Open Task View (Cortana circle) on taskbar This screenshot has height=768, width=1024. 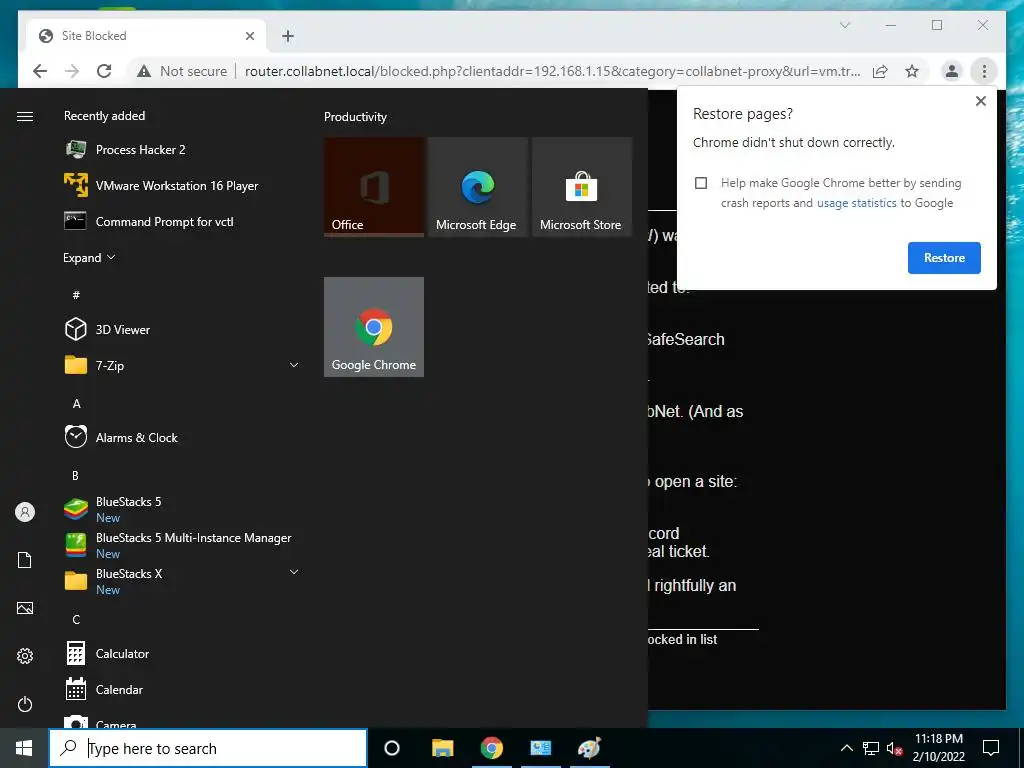[x=392, y=748]
